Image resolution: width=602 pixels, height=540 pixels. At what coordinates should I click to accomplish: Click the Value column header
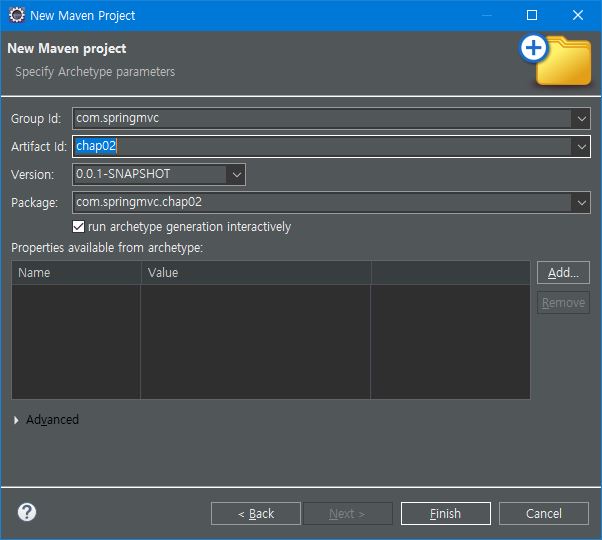click(x=256, y=273)
